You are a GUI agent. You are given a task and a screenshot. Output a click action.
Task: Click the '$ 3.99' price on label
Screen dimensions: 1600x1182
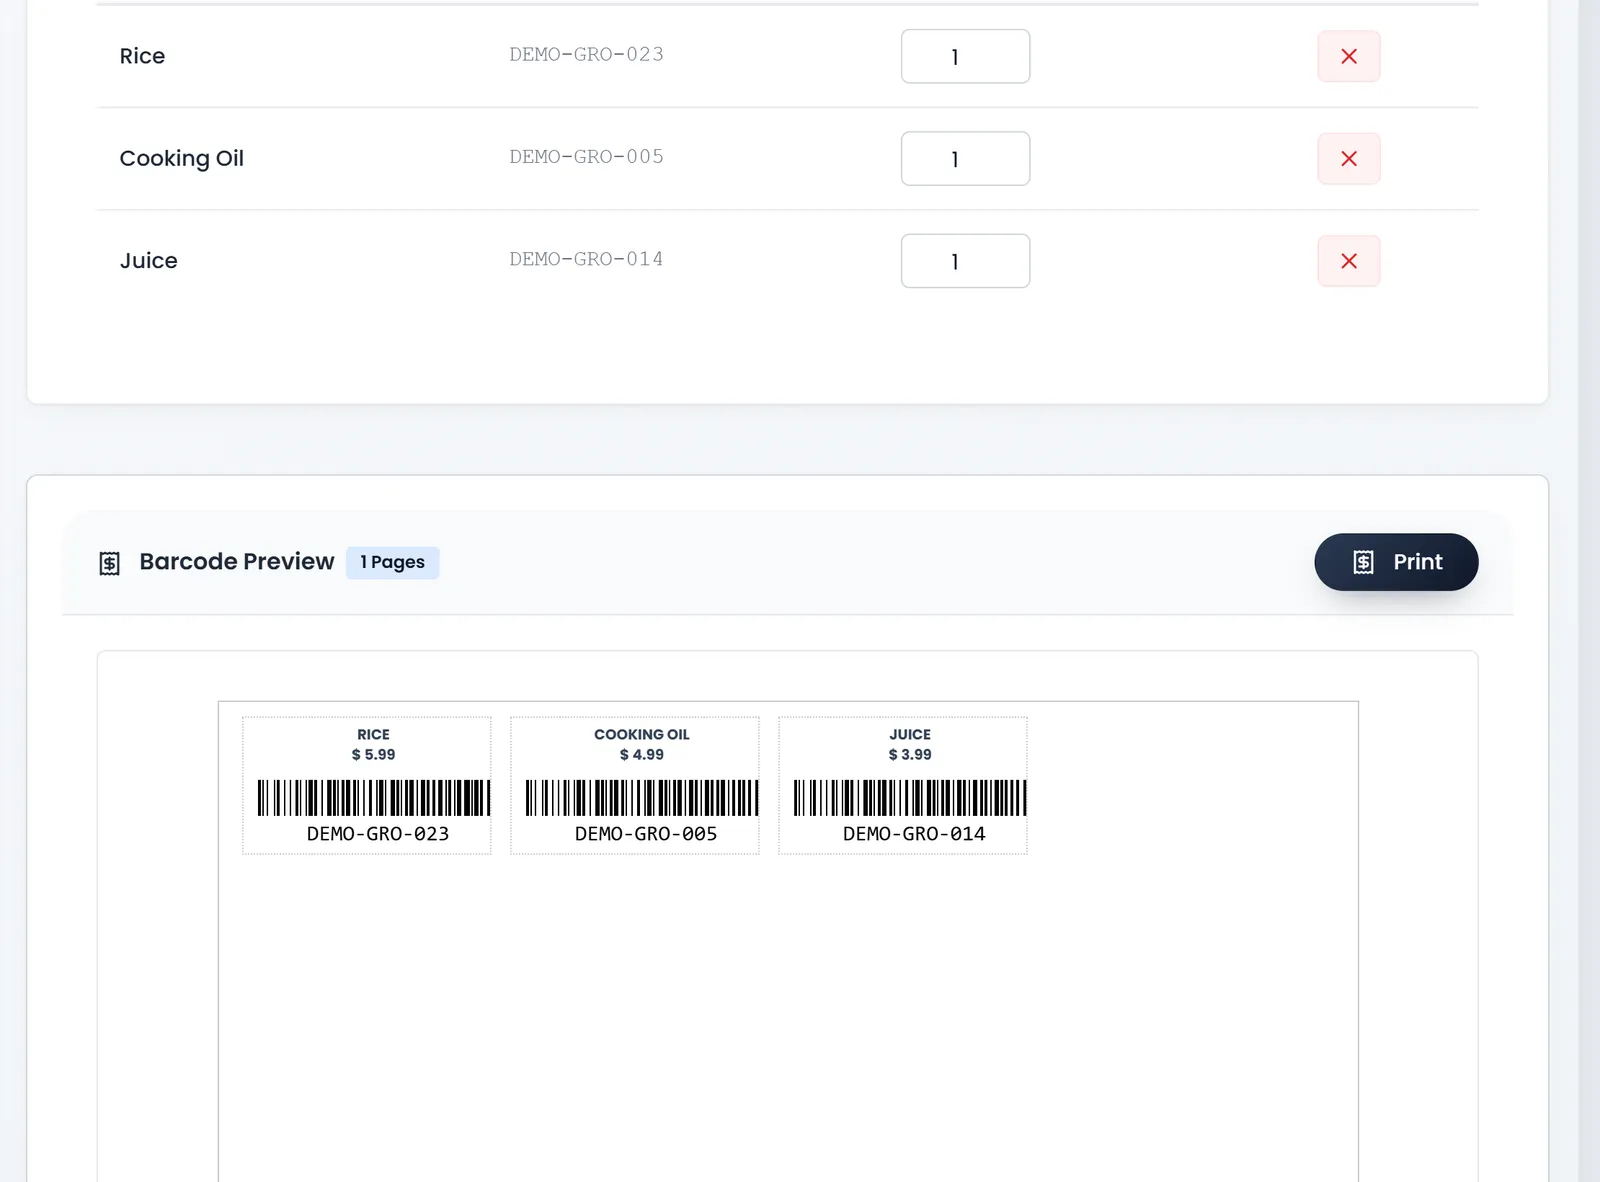(910, 754)
